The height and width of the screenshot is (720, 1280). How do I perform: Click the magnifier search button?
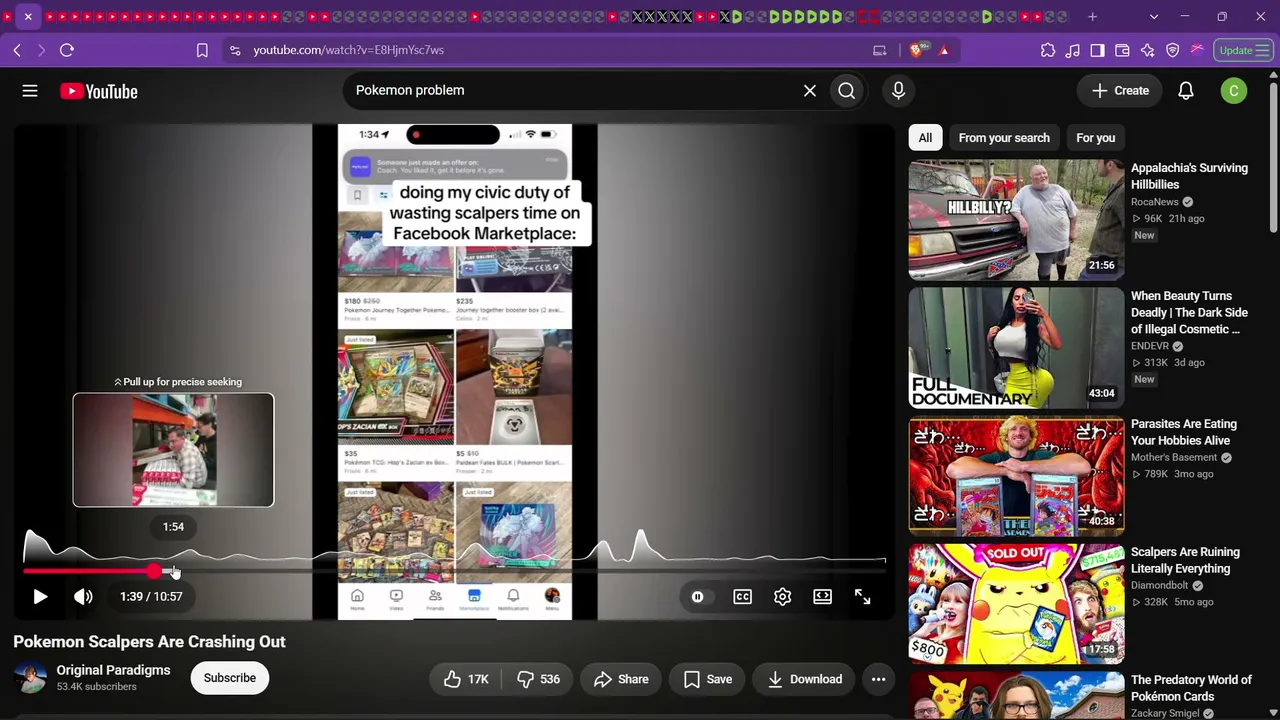pos(847,91)
